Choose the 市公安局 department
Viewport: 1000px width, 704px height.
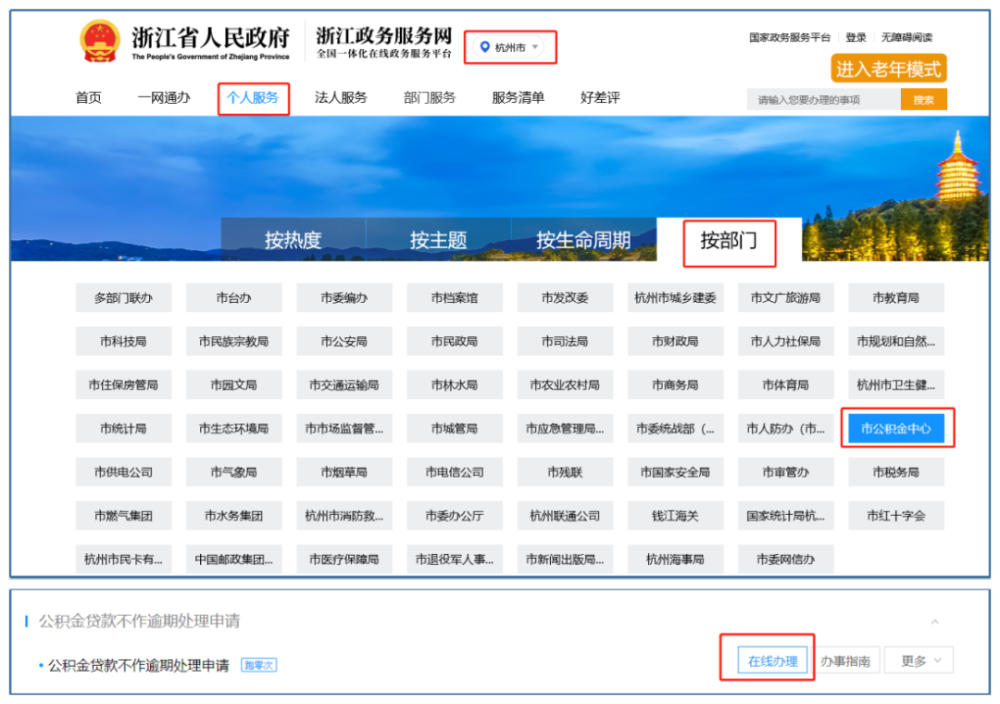pyautogui.click(x=344, y=341)
